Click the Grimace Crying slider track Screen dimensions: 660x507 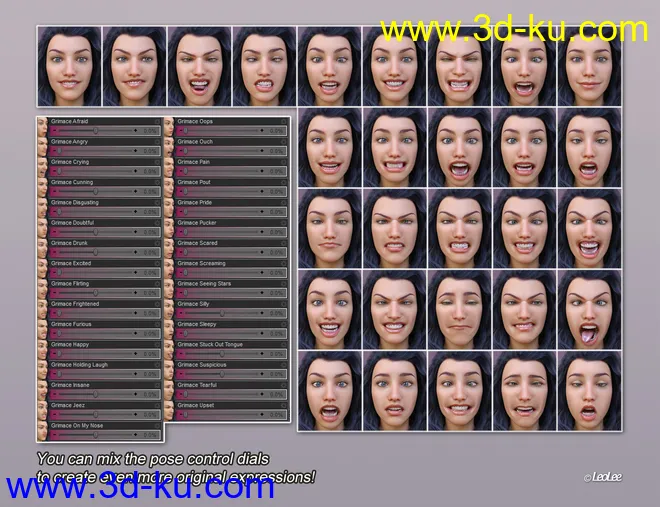pyautogui.click(x=96, y=171)
